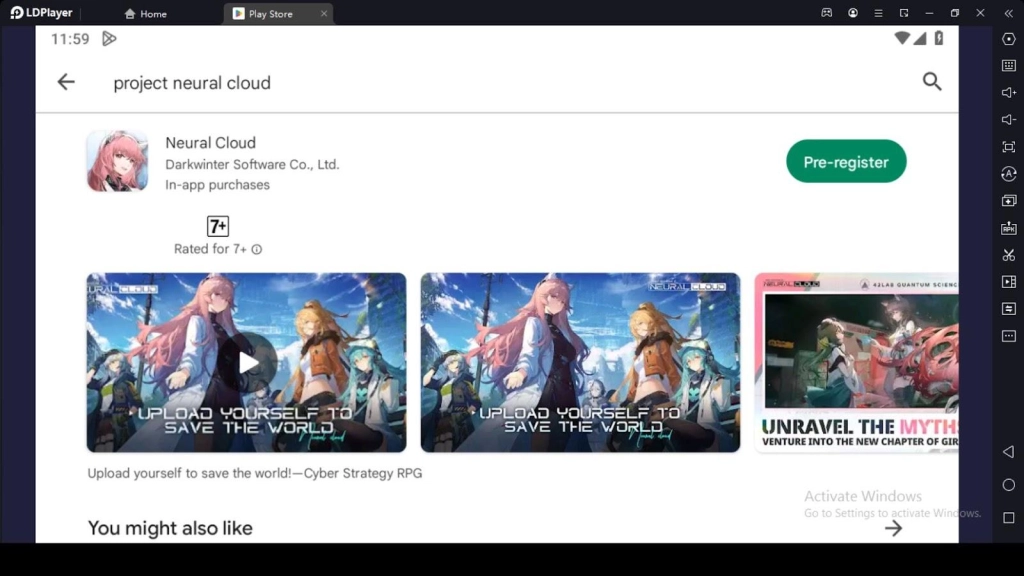Open the keyboard mapping tool in the sidebar

click(x=1008, y=67)
